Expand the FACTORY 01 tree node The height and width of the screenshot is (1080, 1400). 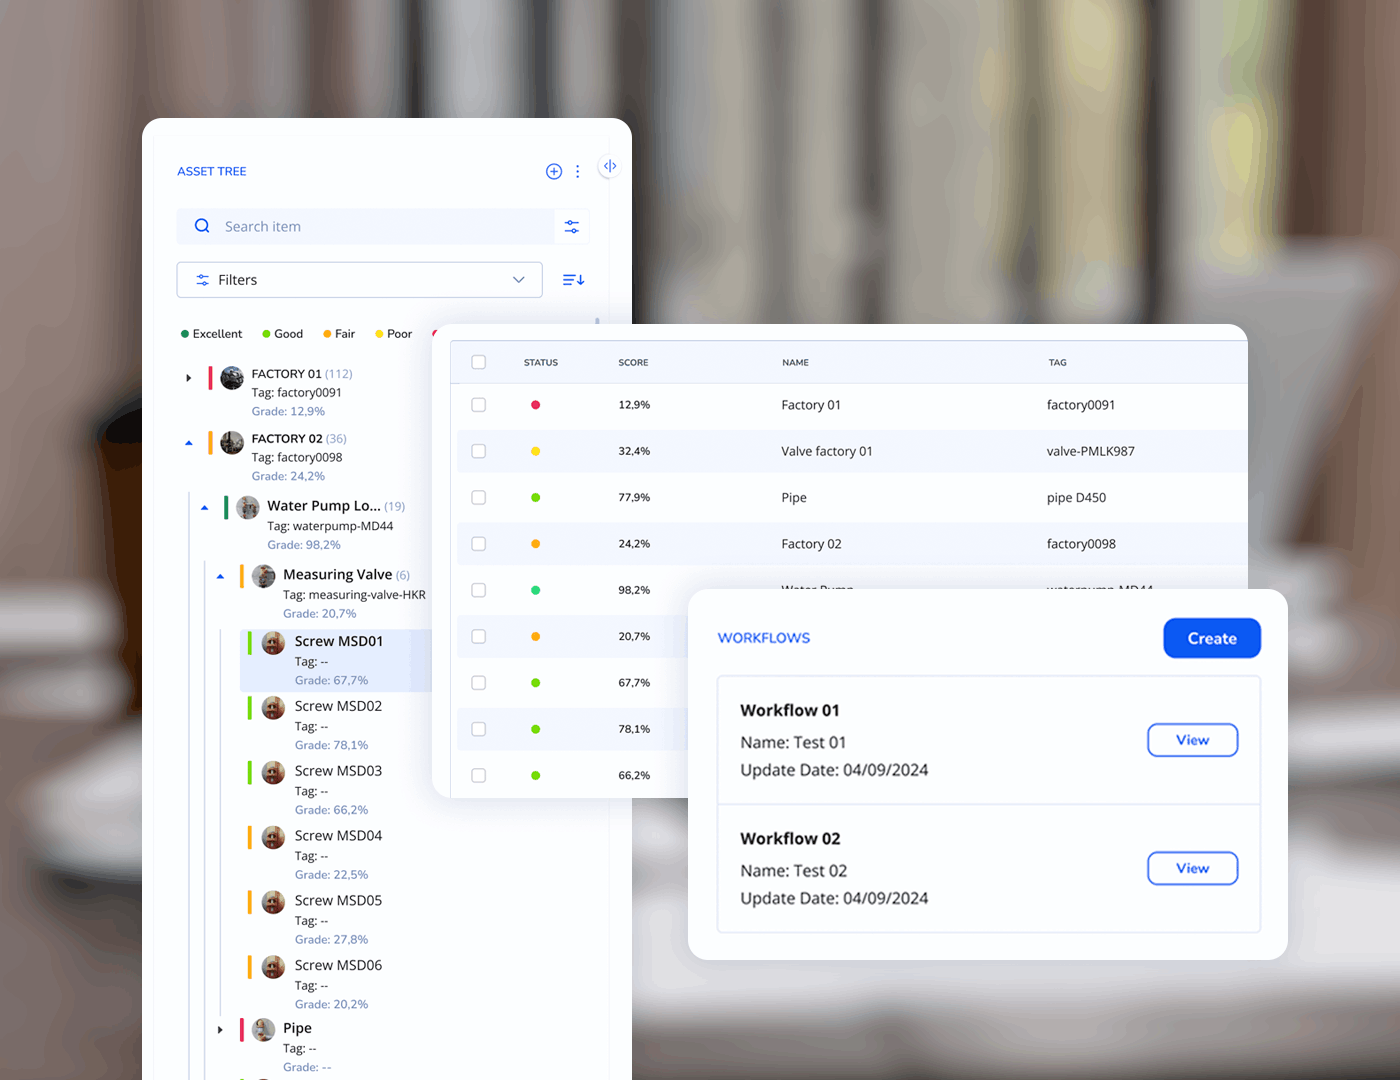tap(188, 378)
